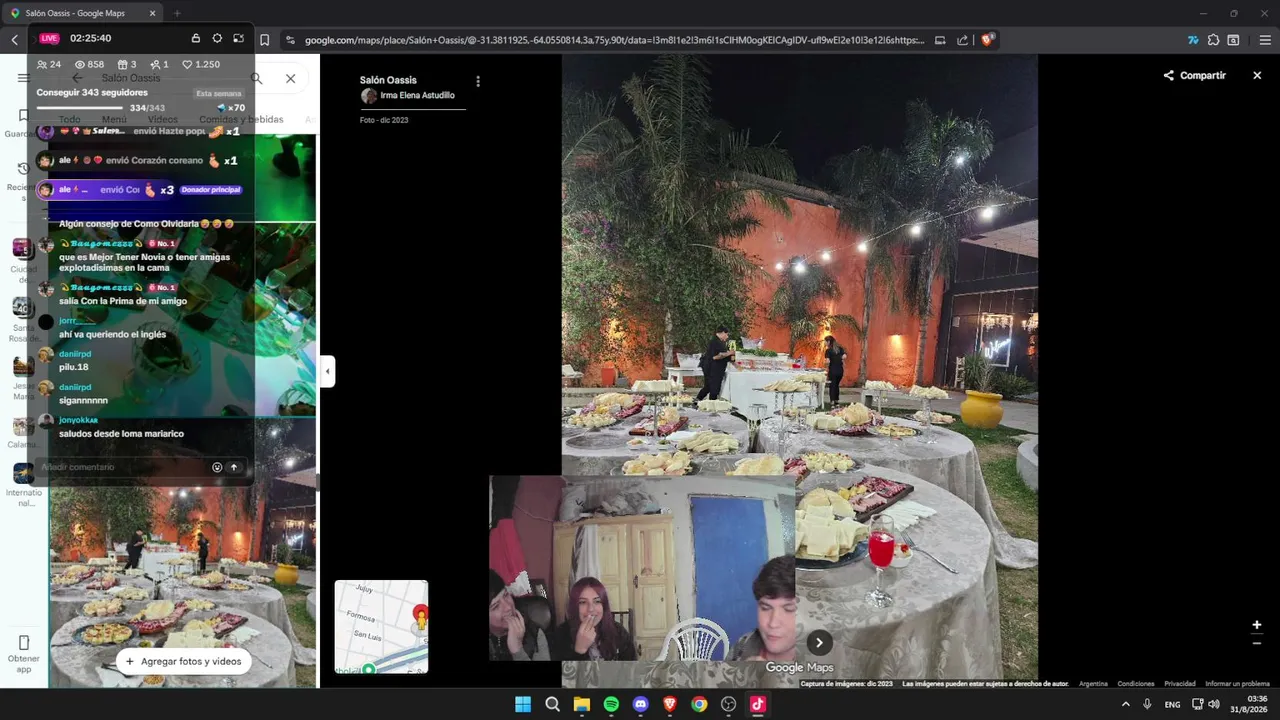Open browser extensions puzzle icon
The width and height of the screenshot is (1280, 720).
tap(1213, 40)
